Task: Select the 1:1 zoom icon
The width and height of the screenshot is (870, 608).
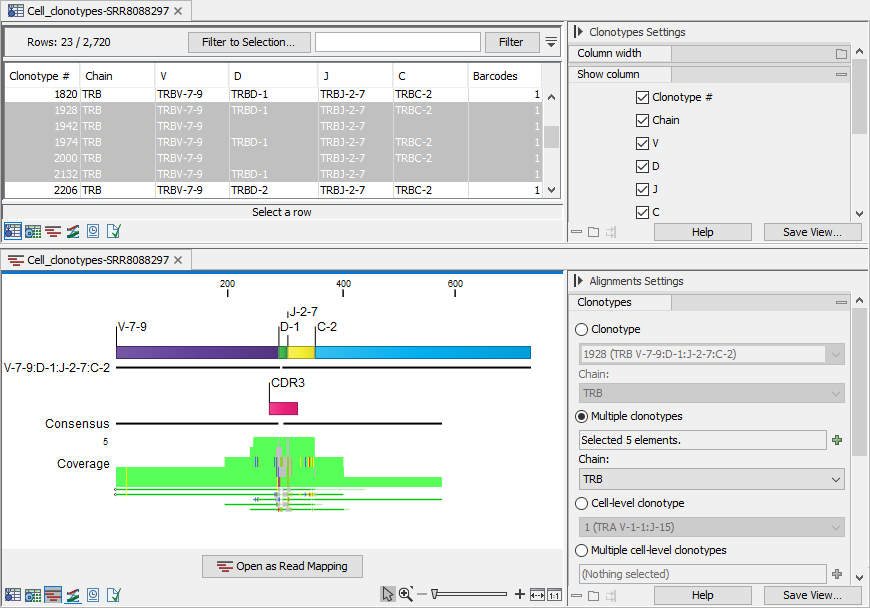Action: coord(555,594)
